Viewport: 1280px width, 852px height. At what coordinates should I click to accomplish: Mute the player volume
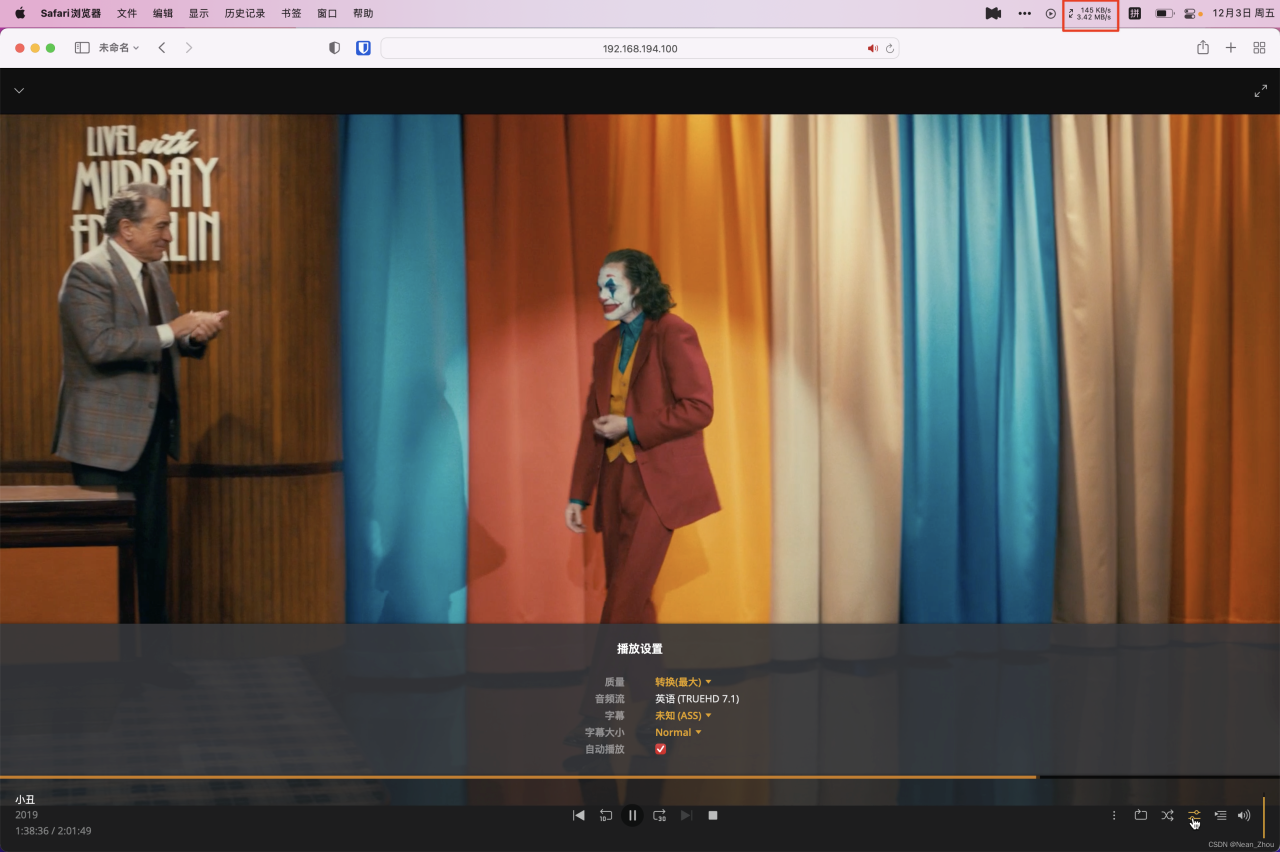(1244, 815)
